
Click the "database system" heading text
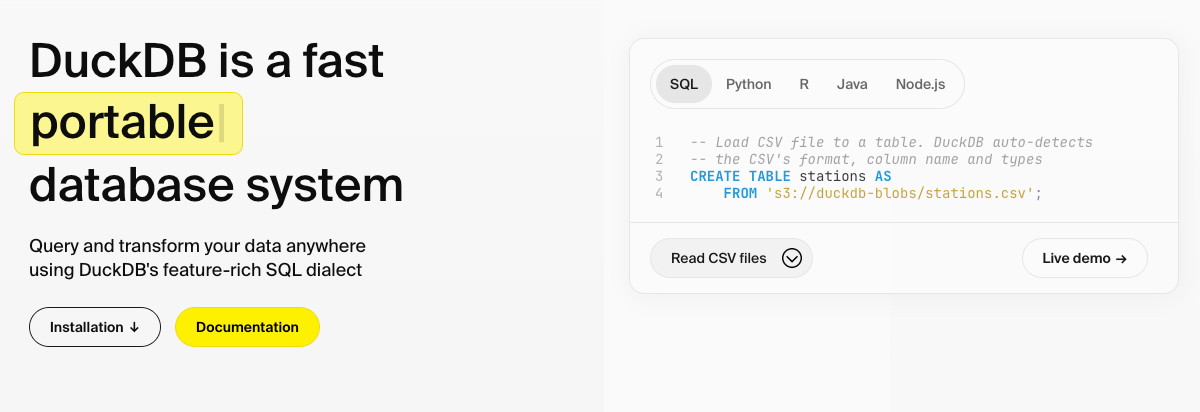(x=216, y=185)
